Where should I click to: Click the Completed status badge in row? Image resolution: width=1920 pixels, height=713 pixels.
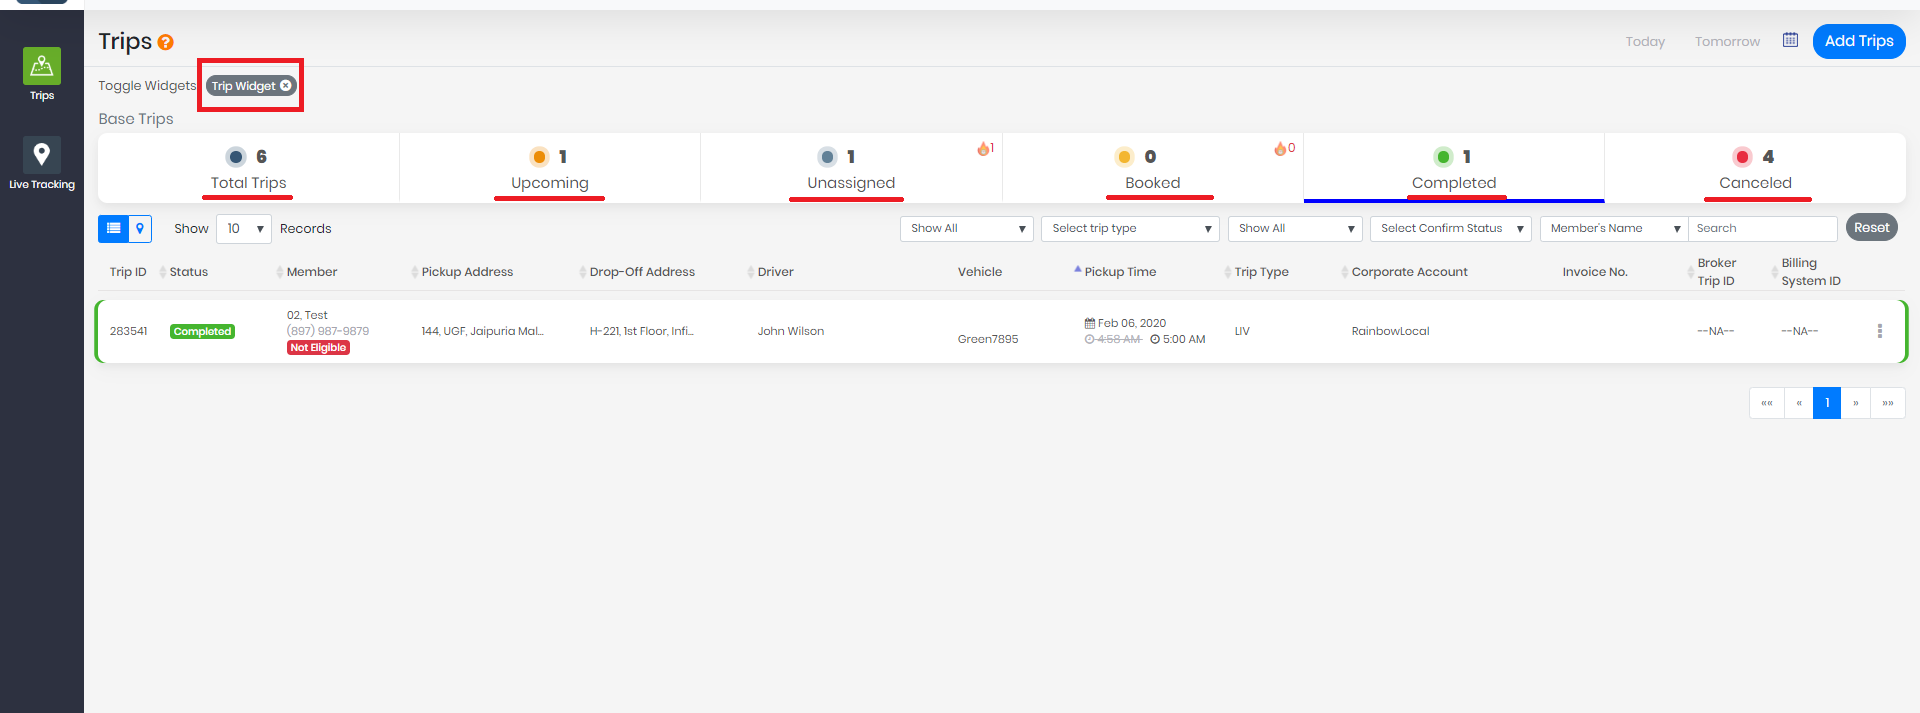[x=202, y=332]
